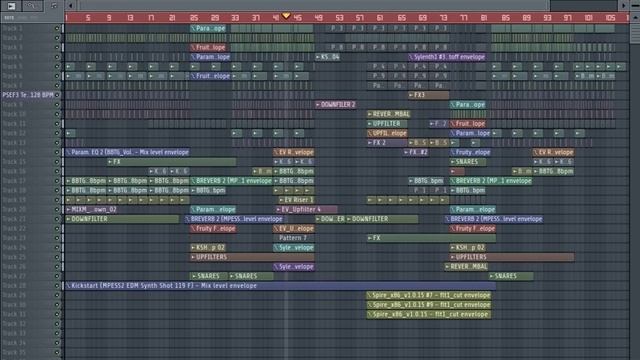Open the UPFILTER clip menu arrow on Track 11
The image size is (640, 360).
[370, 124]
